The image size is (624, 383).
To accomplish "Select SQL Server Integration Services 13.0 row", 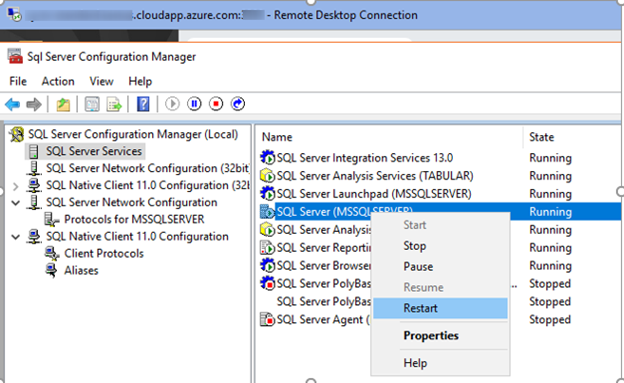I will pos(365,158).
